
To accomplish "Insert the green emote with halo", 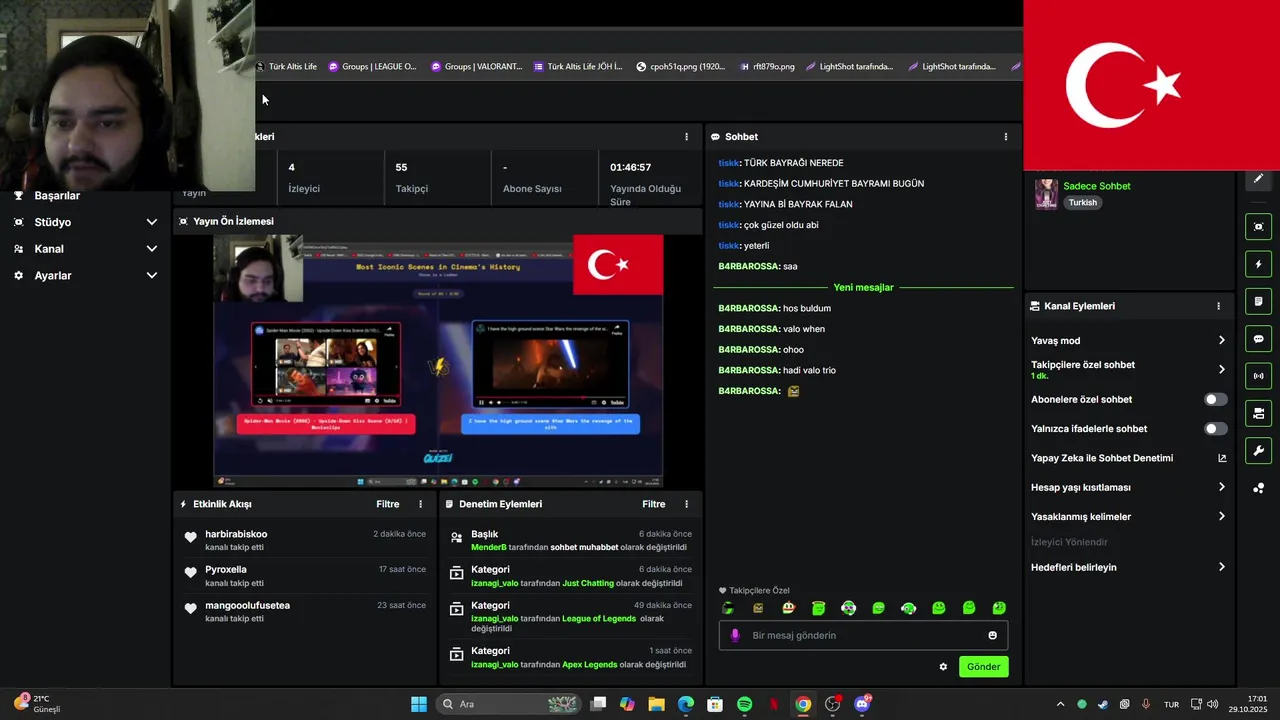I will (x=818, y=608).
